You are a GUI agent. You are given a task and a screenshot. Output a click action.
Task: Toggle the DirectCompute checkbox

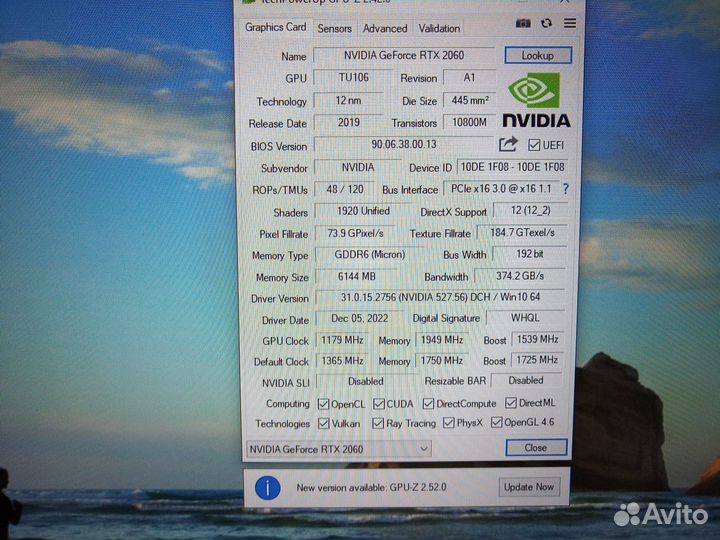pos(428,404)
